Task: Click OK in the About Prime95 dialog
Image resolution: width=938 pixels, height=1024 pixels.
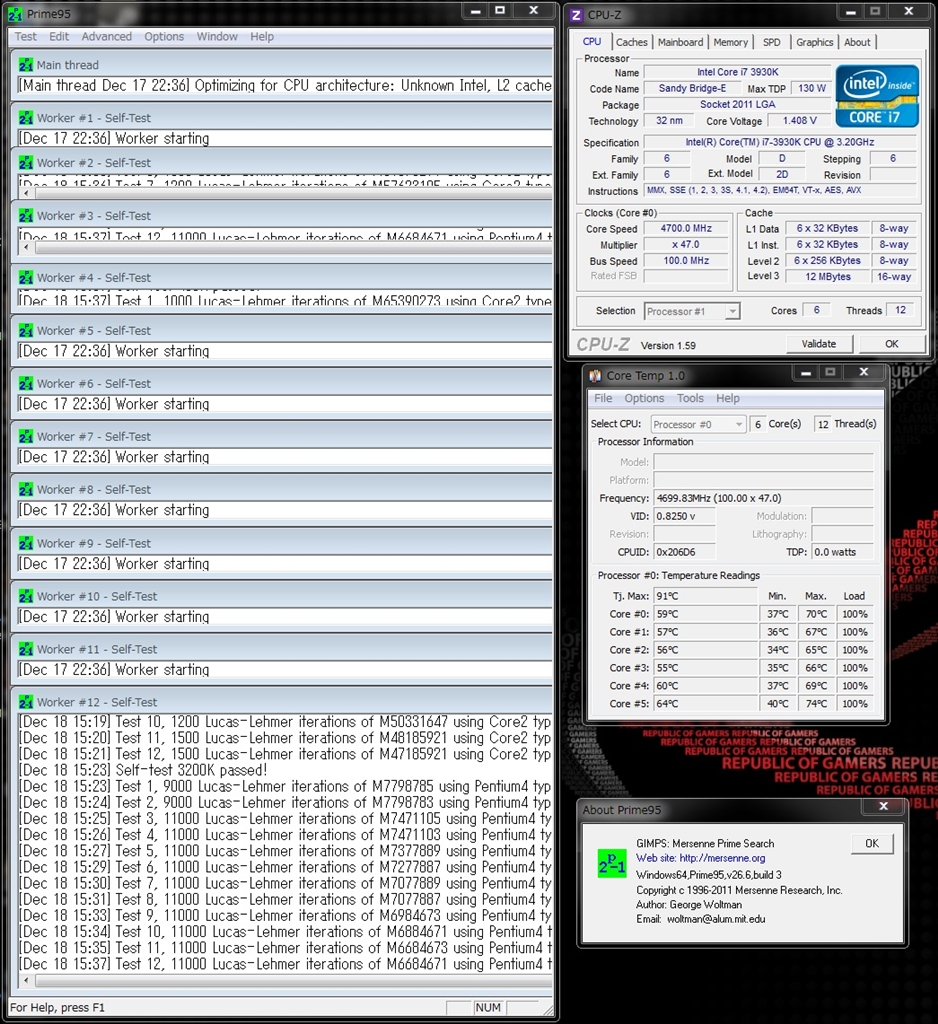Action: click(872, 843)
